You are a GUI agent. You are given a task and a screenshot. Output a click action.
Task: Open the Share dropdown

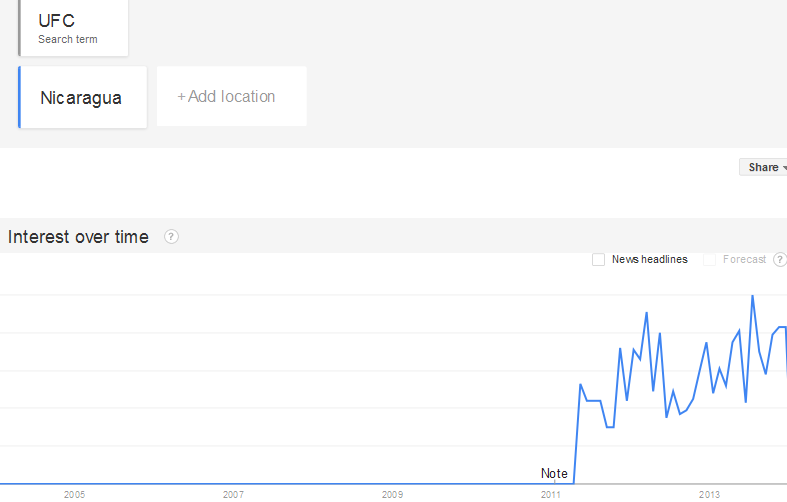[x=767, y=167]
